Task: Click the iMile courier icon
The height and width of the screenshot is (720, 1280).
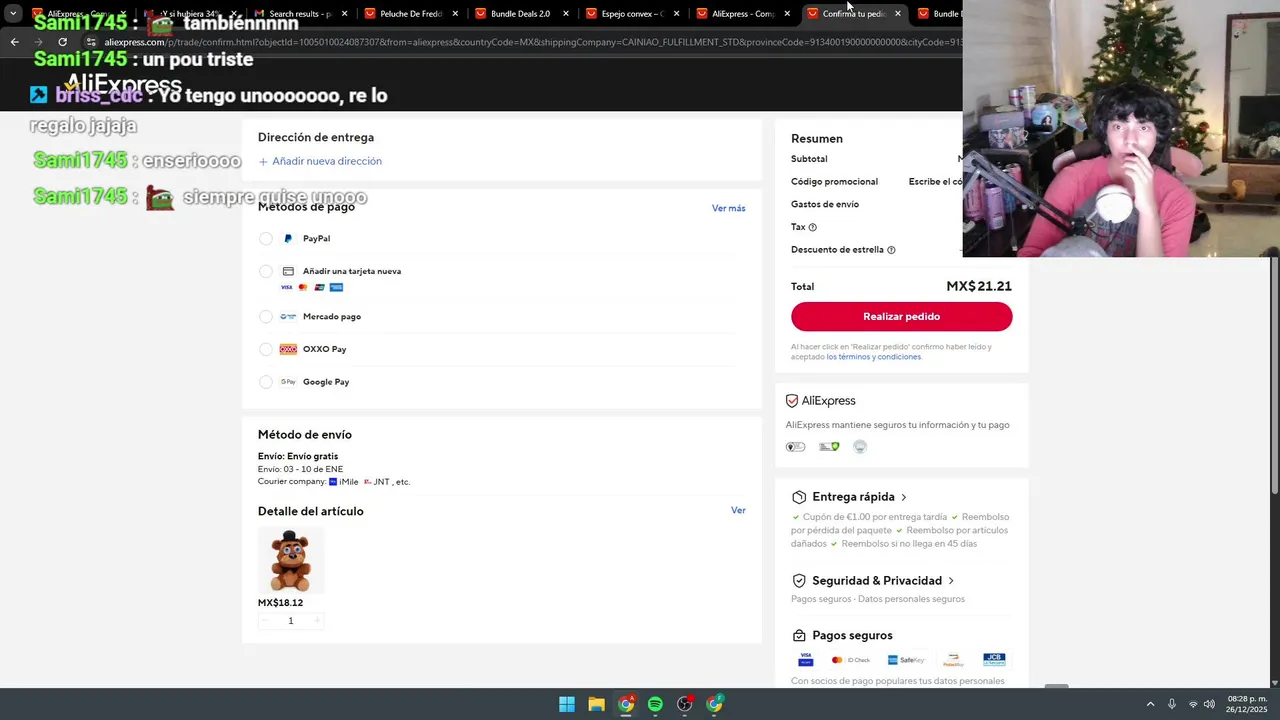Action: pos(333,482)
